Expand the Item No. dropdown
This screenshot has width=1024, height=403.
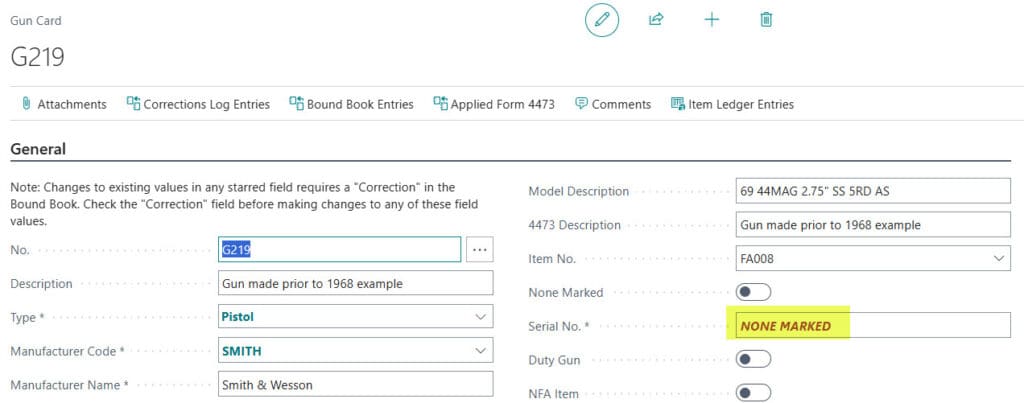(997, 259)
